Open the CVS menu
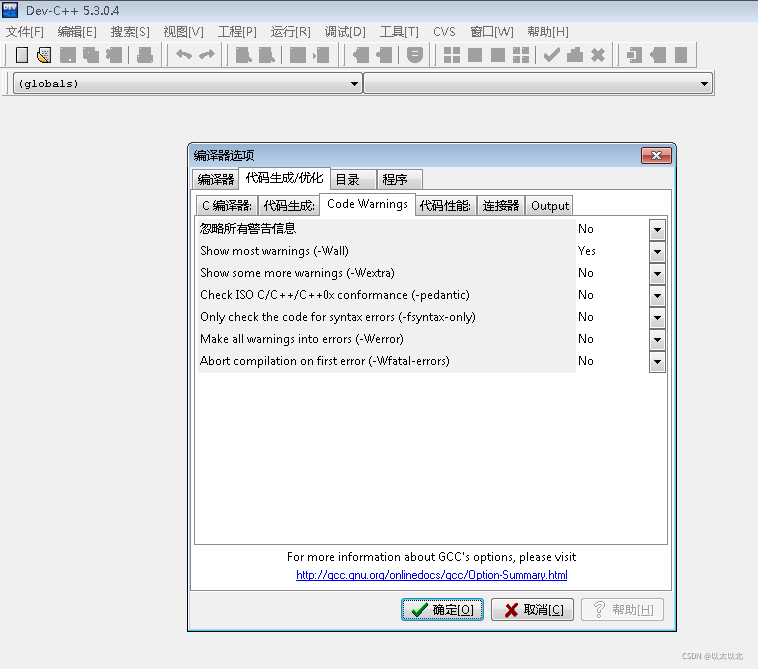758x669 pixels. pos(444,32)
